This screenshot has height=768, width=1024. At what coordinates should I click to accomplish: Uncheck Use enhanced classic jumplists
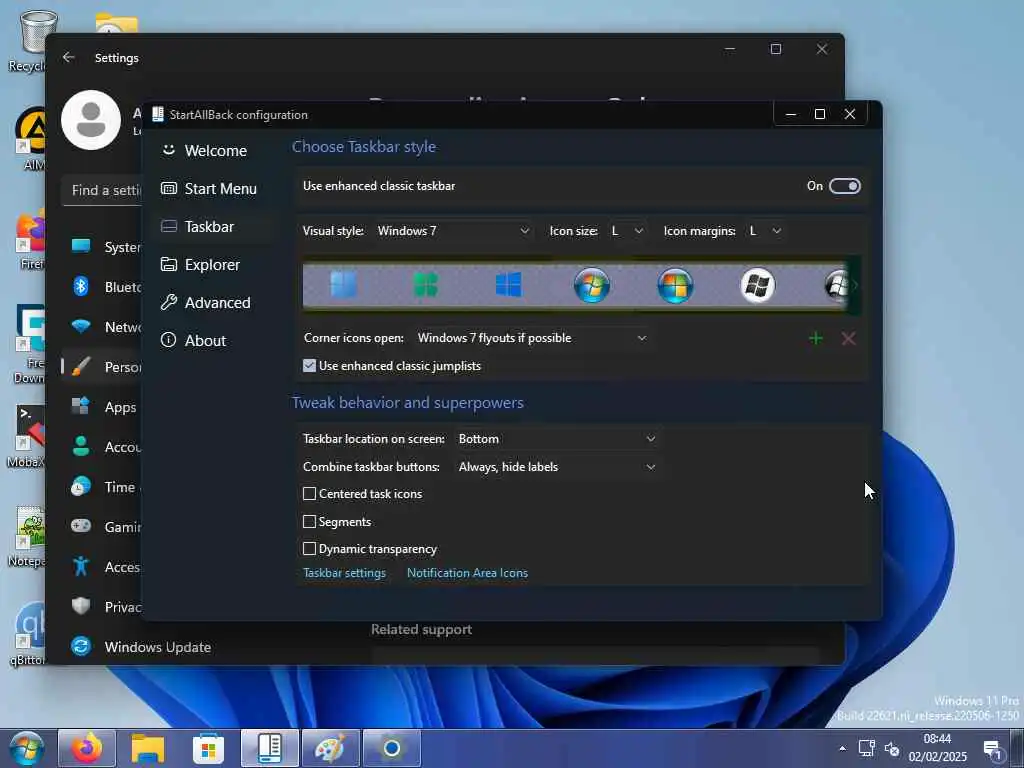click(x=310, y=366)
